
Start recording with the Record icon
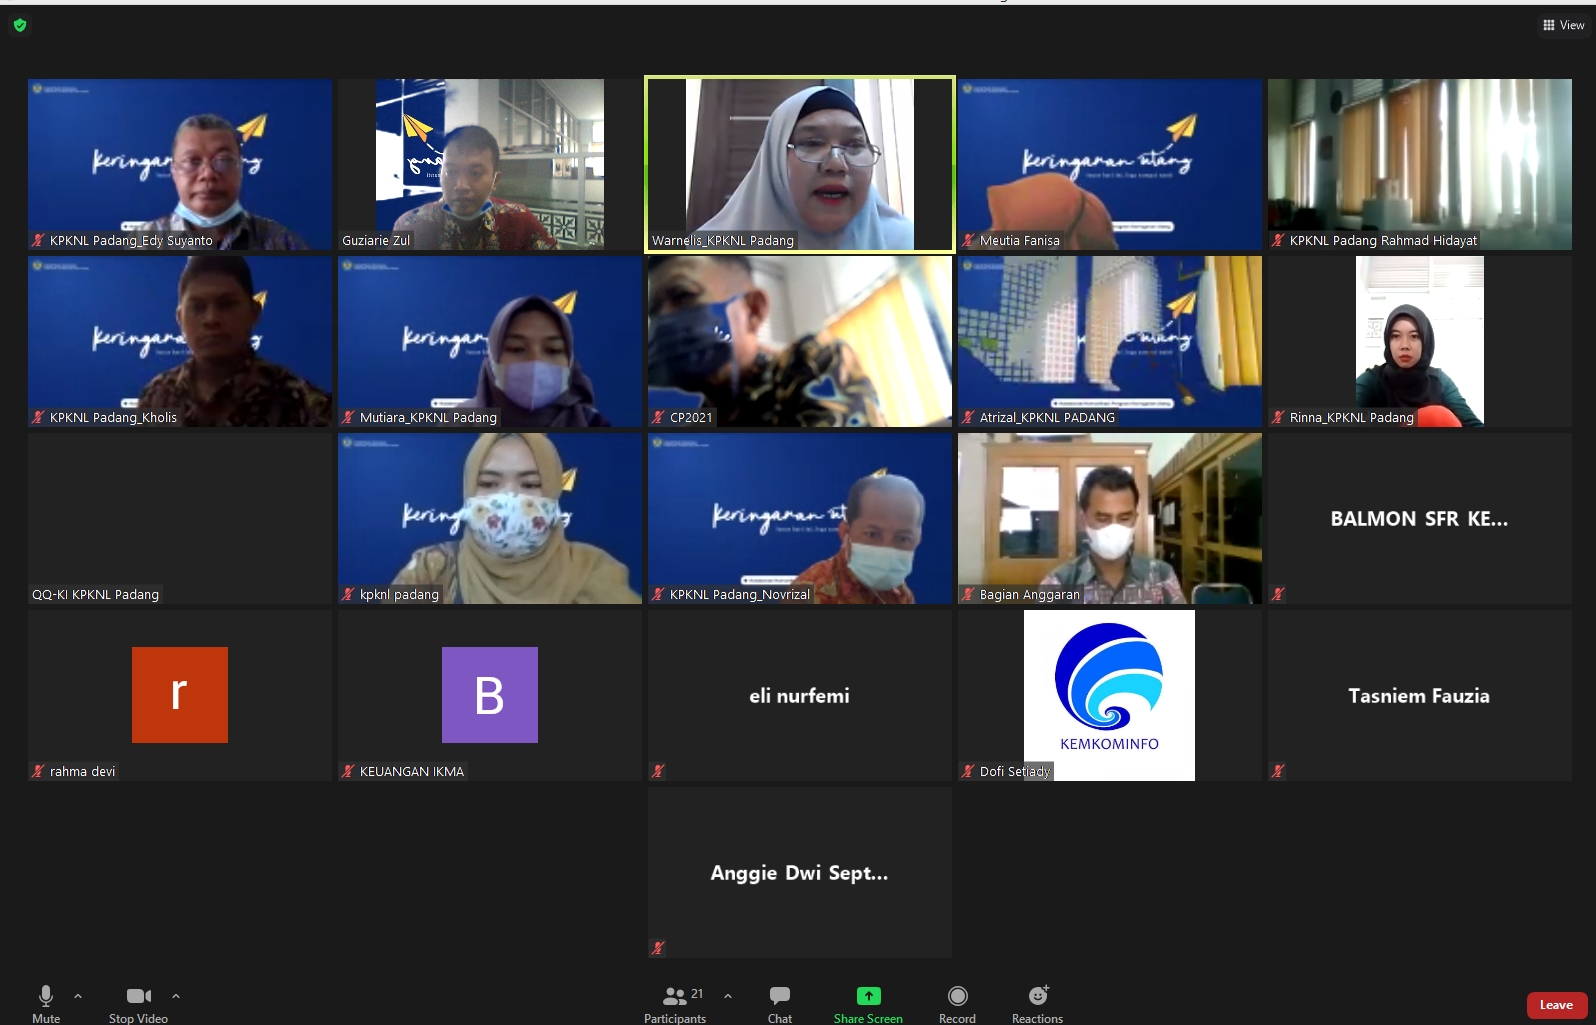[x=957, y=996]
